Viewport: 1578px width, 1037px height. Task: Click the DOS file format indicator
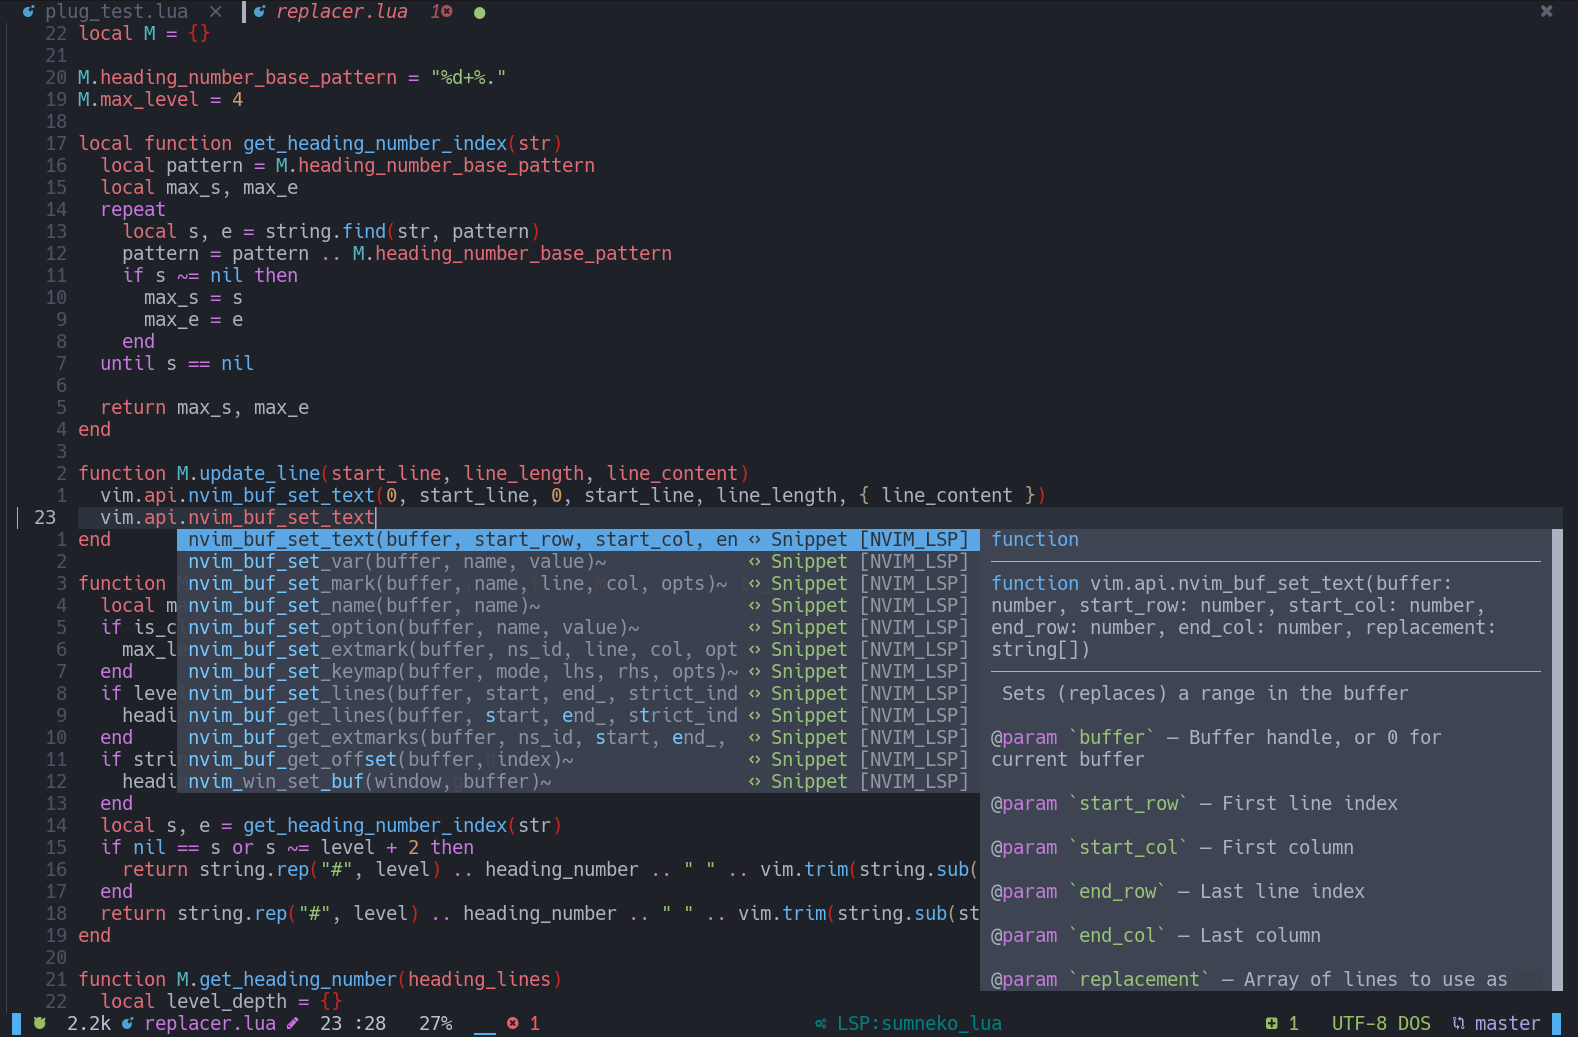point(1414,1023)
